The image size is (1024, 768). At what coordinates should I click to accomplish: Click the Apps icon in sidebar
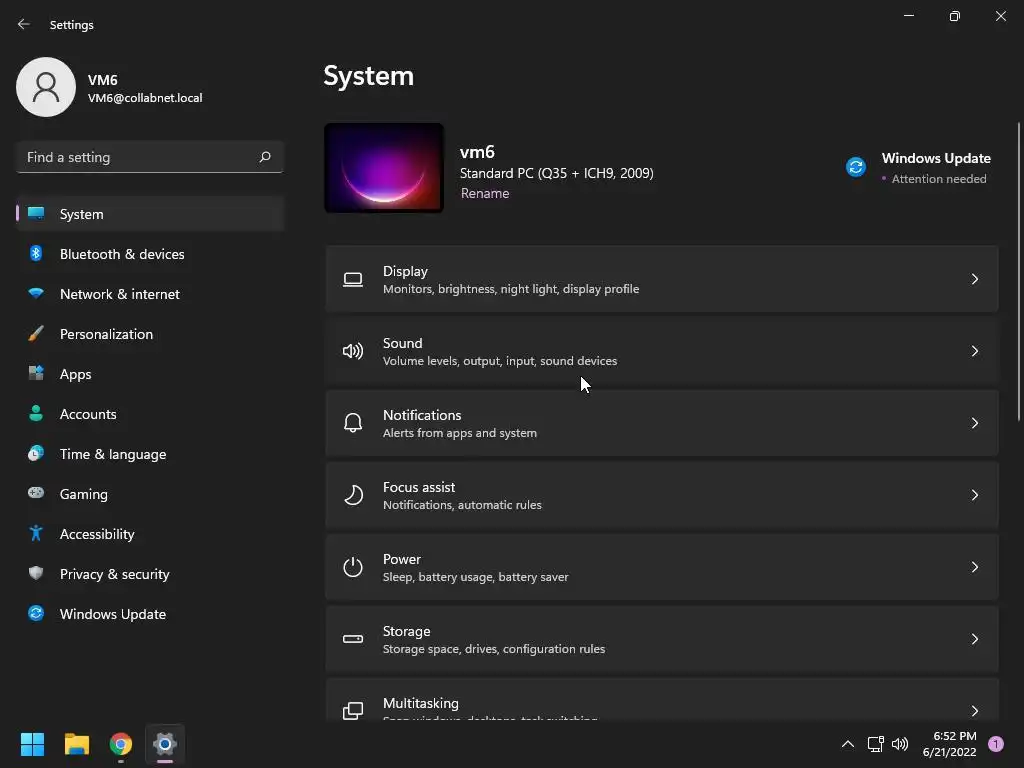[x=36, y=374]
